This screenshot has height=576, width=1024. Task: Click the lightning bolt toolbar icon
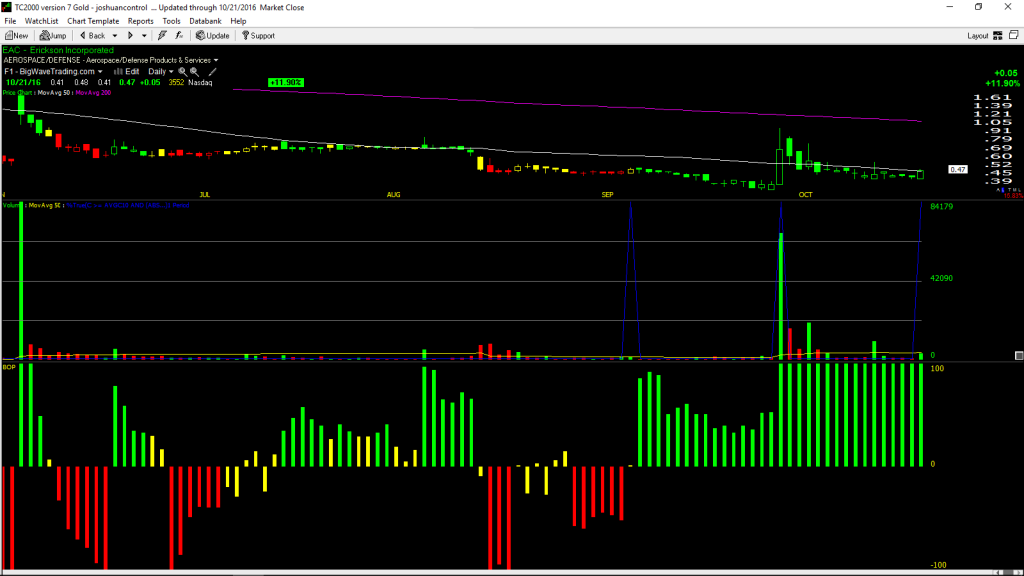pyautogui.click(x=162, y=36)
